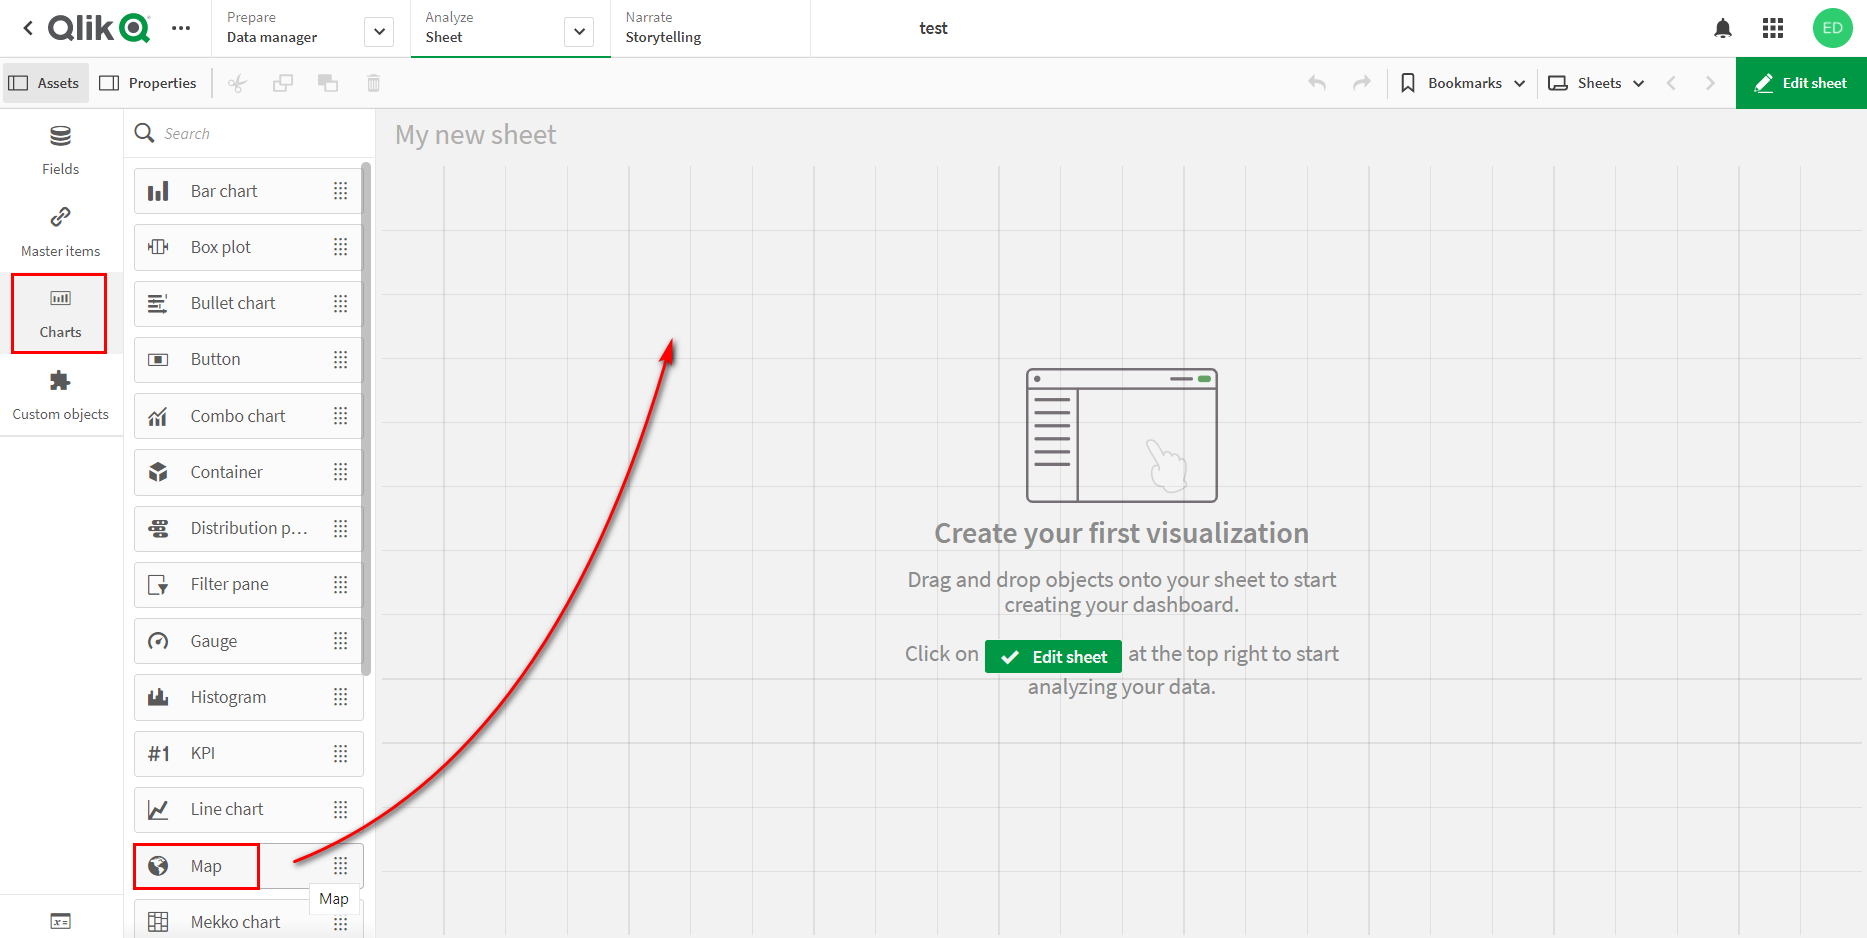The width and height of the screenshot is (1867, 938).
Task: Click the green Edit sheet button
Action: [1800, 83]
